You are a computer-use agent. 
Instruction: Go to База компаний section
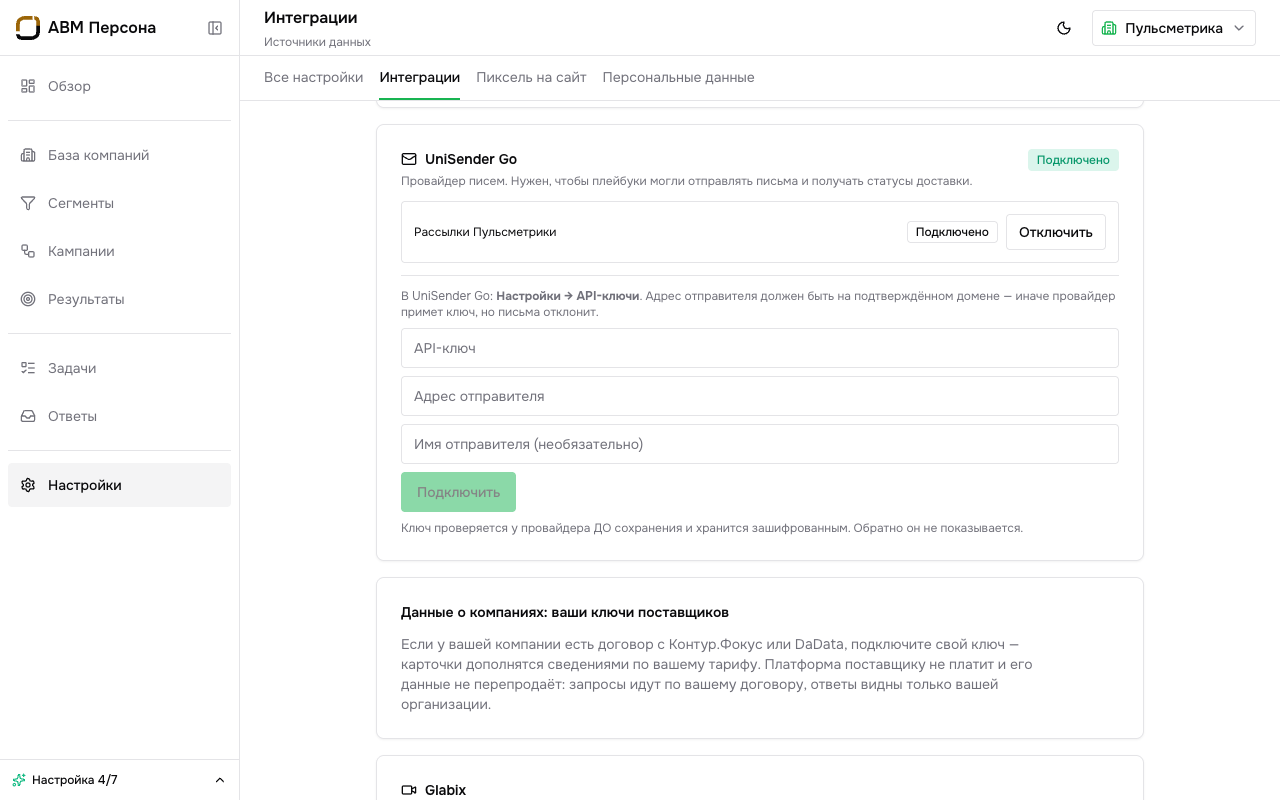[x=119, y=155]
